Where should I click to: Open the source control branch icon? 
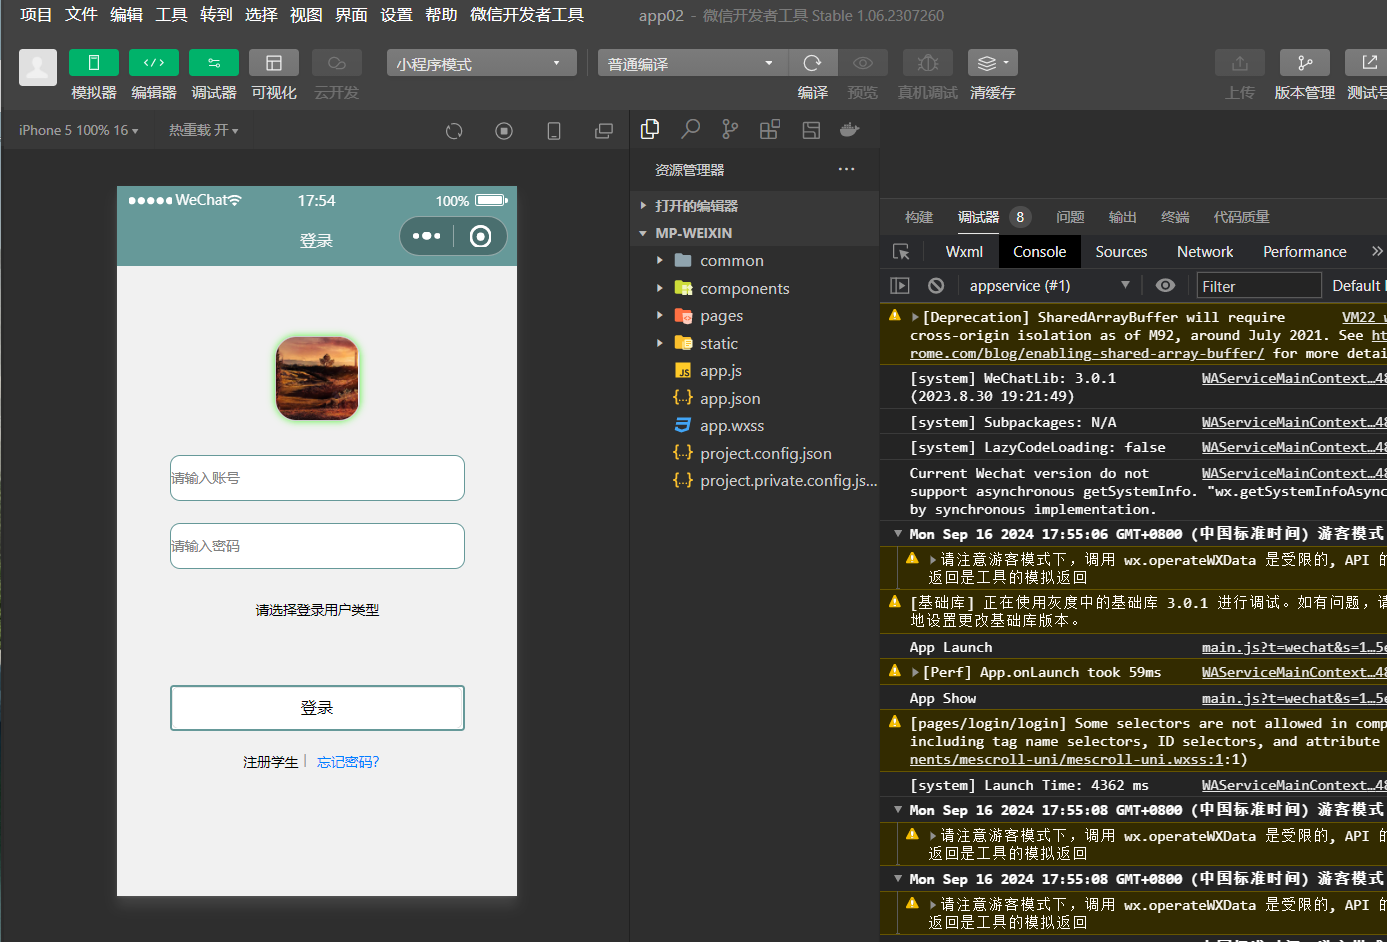(730, 129)
